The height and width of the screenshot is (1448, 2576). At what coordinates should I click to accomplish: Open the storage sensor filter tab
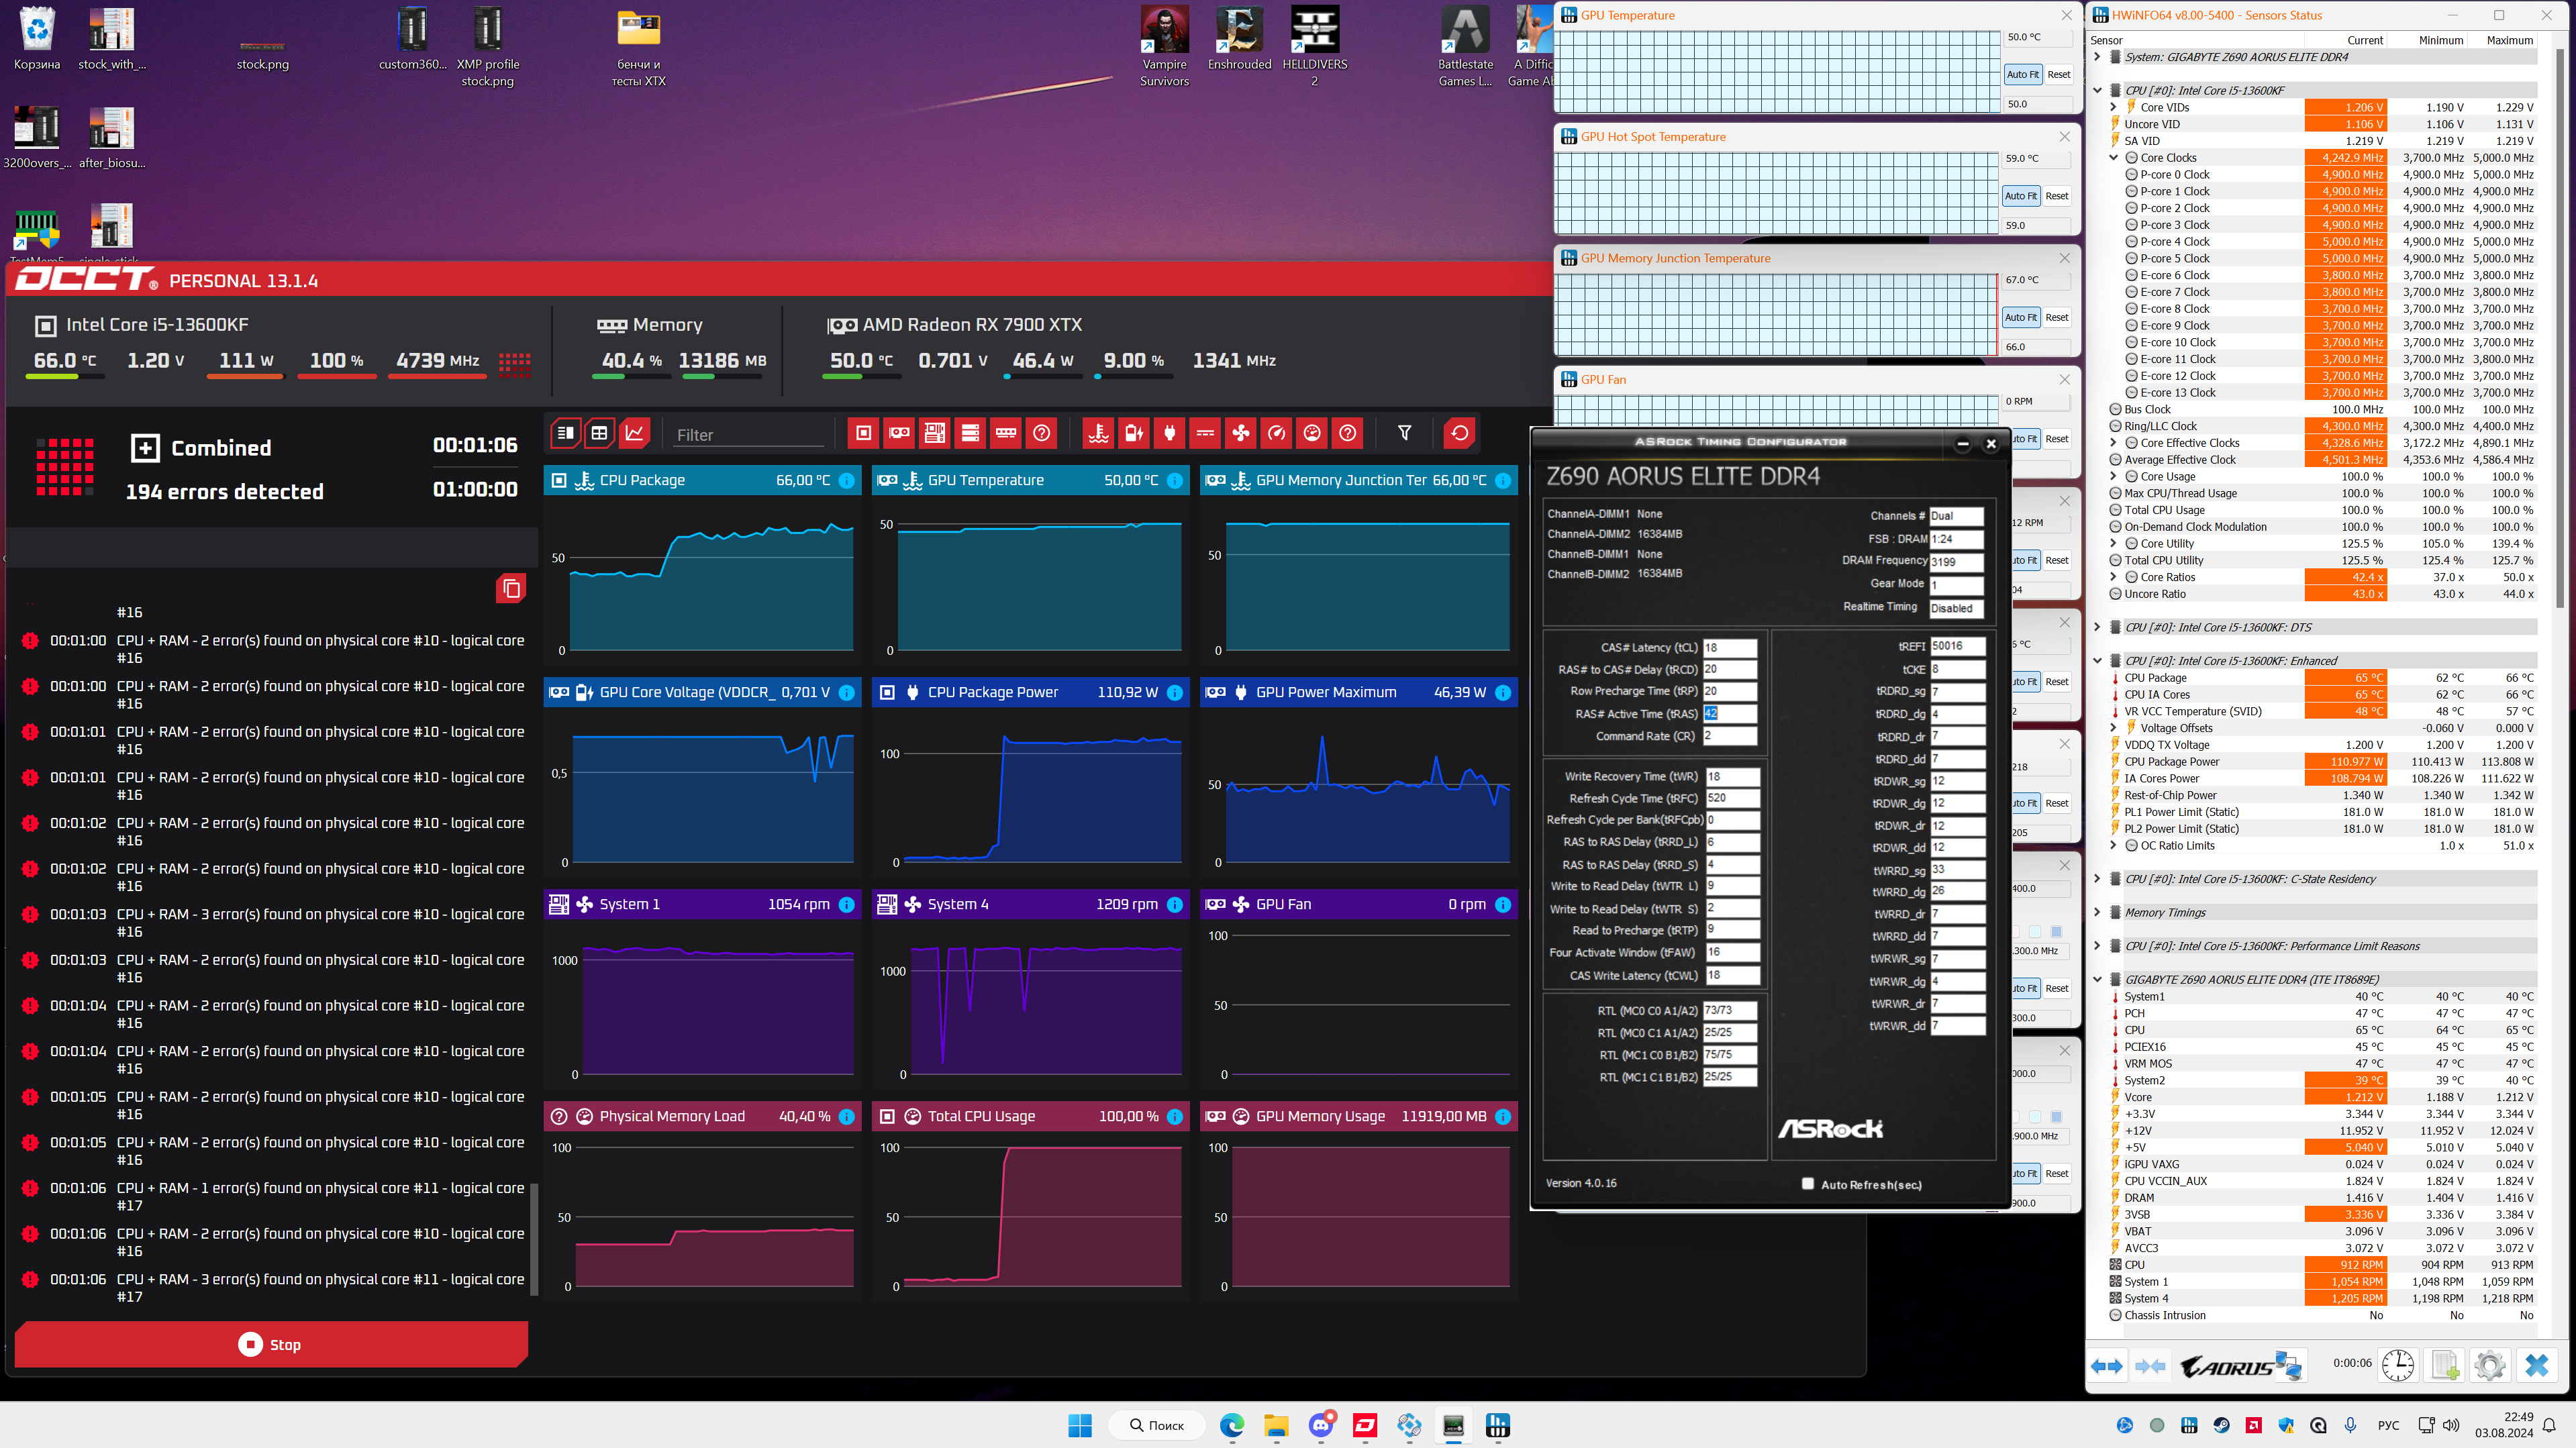click(x=970, y=433)
